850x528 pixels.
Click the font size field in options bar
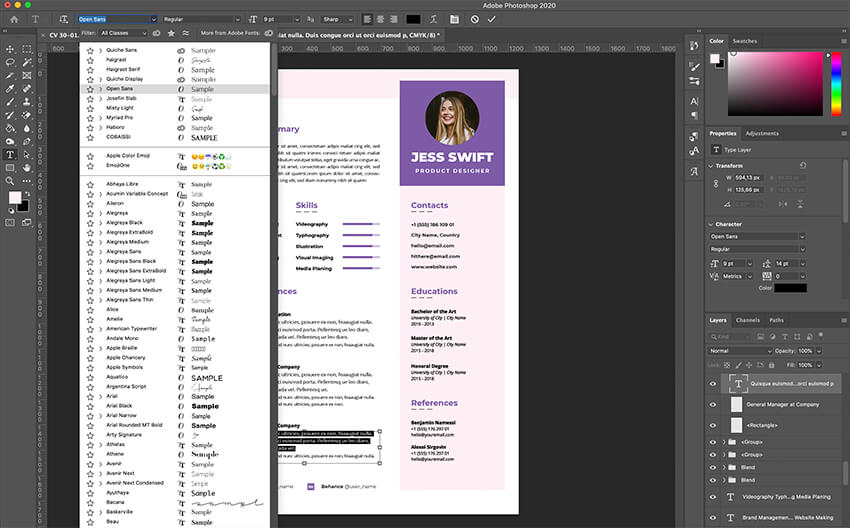click(x=278, y=20)
